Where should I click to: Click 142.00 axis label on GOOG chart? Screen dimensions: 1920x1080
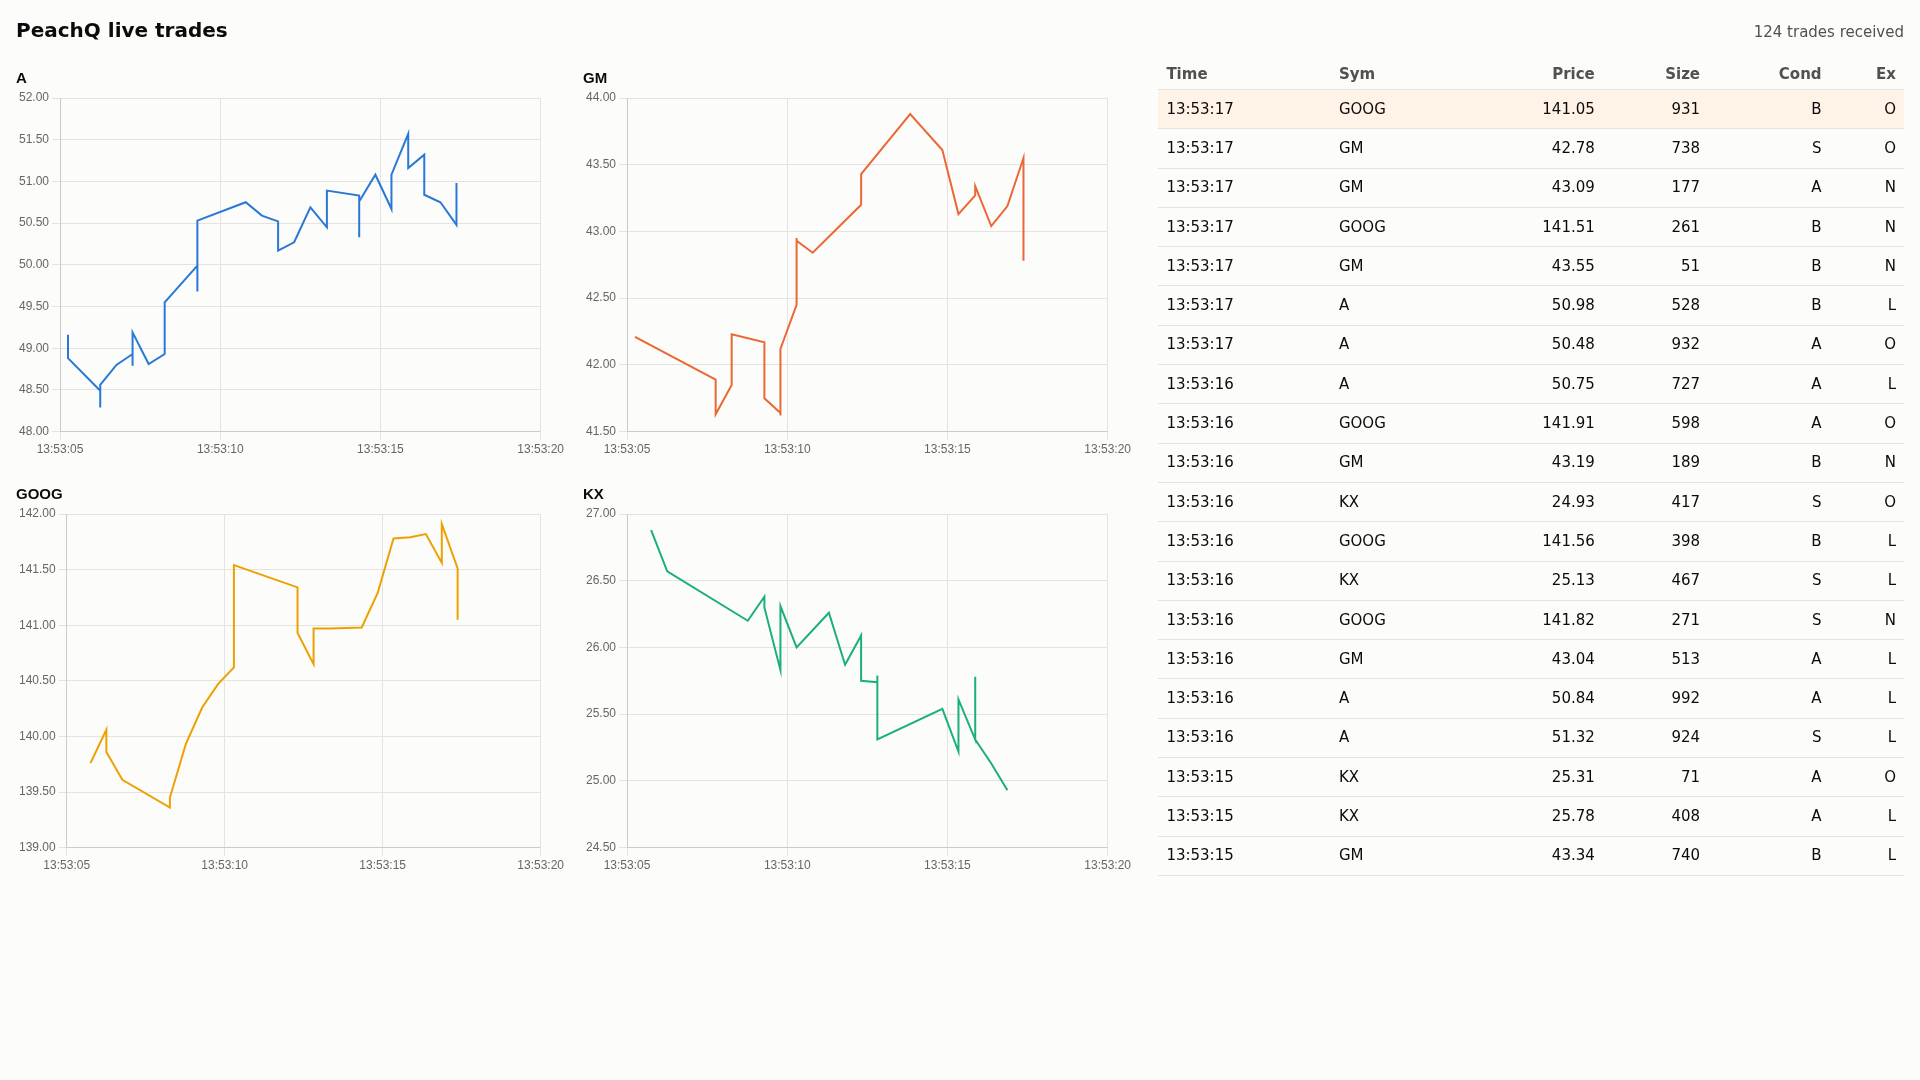[37, 513]
